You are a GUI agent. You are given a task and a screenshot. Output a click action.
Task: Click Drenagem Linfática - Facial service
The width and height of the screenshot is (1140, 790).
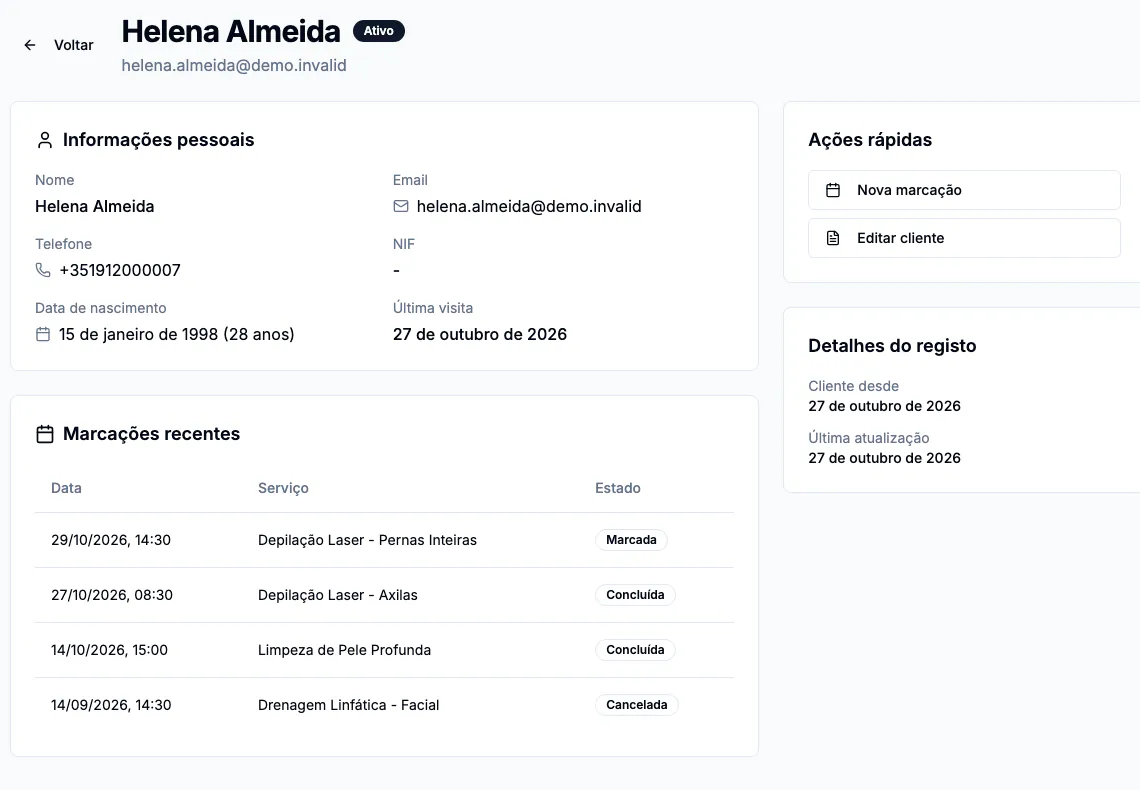(348, 705)
